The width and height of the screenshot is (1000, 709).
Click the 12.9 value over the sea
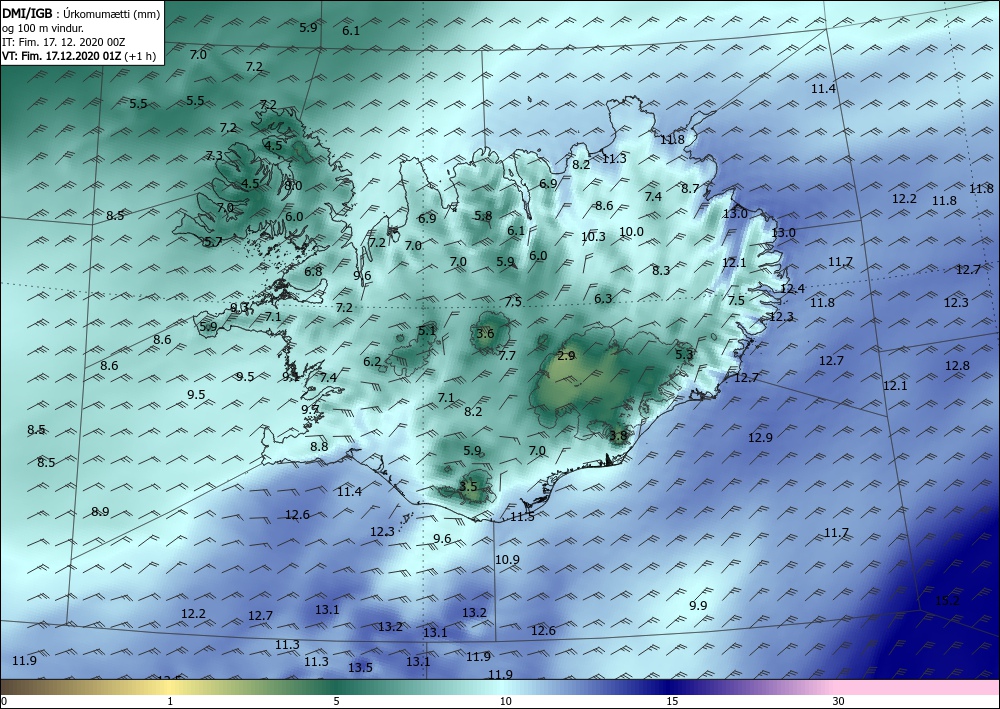760,437
